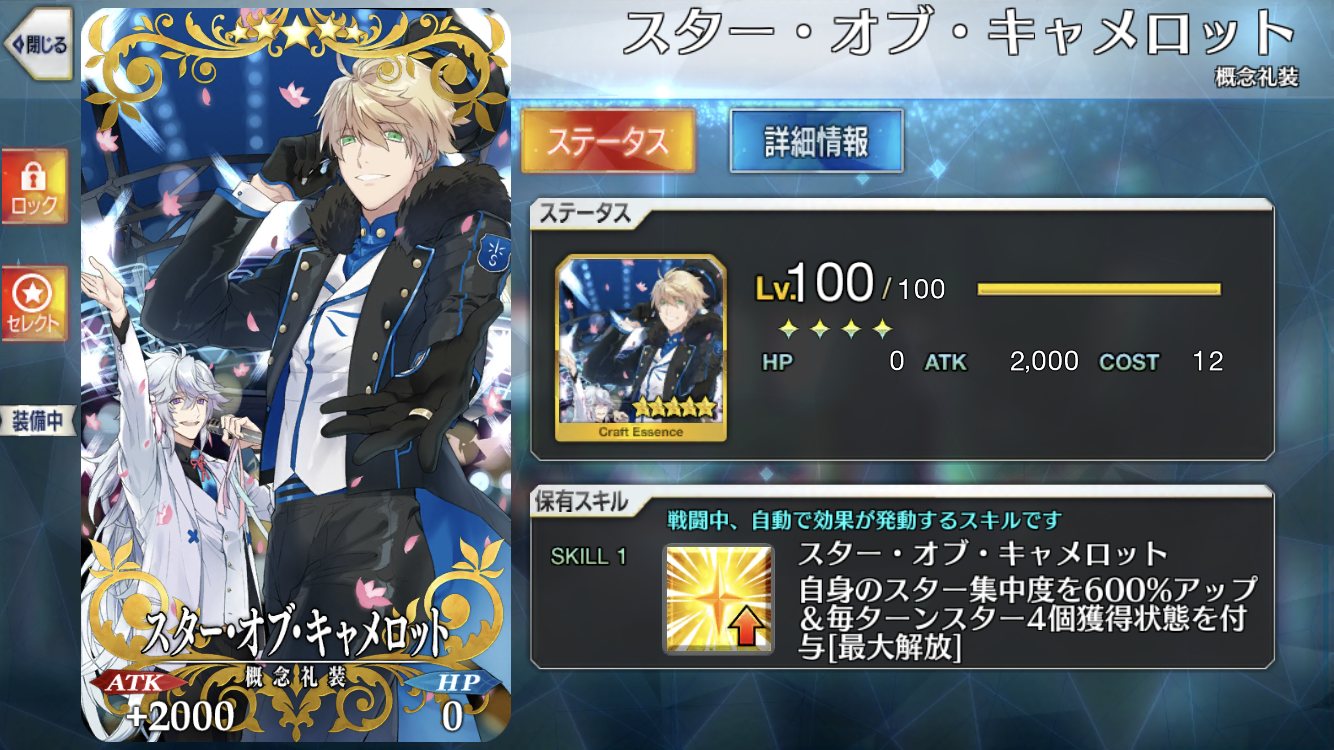Toggle the セレクト star select icon
The width and height of the screenshot is (1334, 750).
[x=35, y=303]
